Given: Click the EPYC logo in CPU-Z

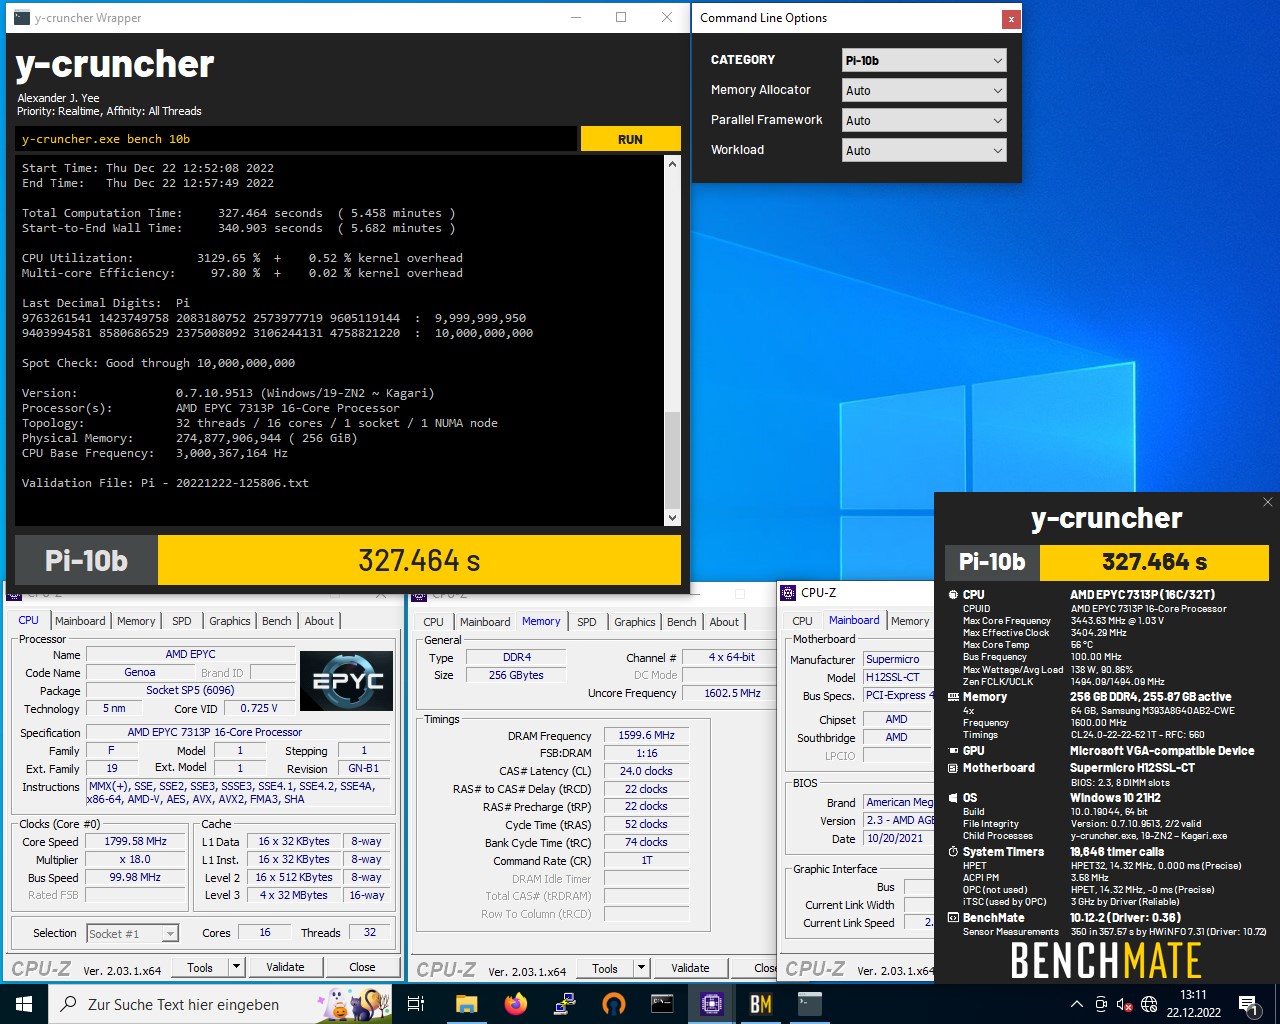Looking at the screenshot, I should 346,681.
